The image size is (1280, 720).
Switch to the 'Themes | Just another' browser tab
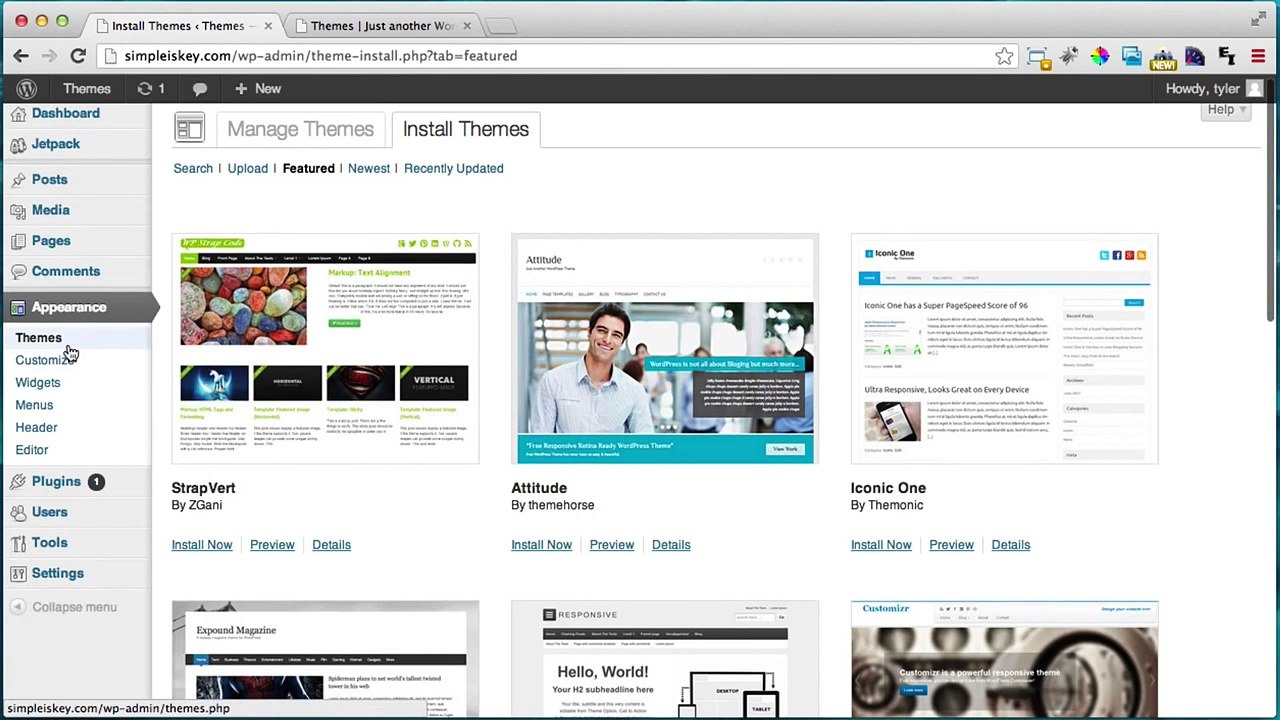click(383, 26)
